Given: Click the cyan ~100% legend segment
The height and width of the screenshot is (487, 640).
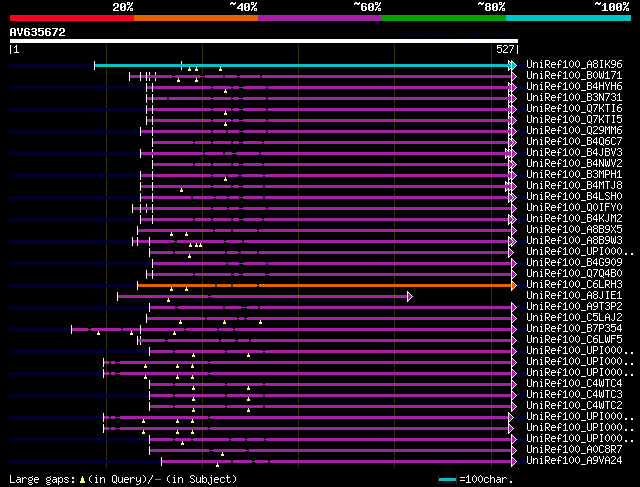Looking at the screenshot, I should (x=569, y=18).
